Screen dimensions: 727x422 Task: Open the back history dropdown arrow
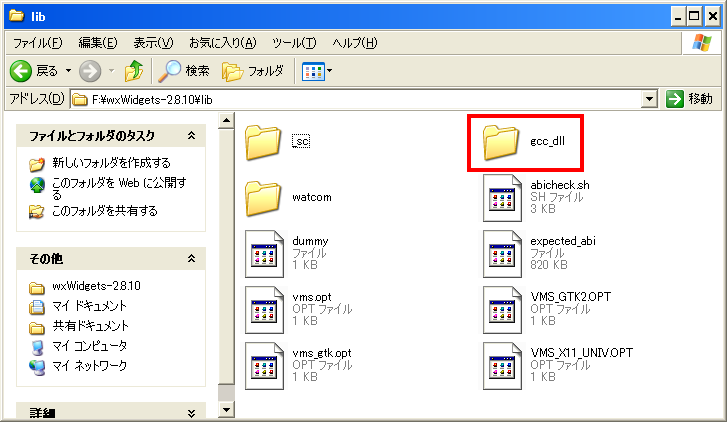click(x=68, y=71)
